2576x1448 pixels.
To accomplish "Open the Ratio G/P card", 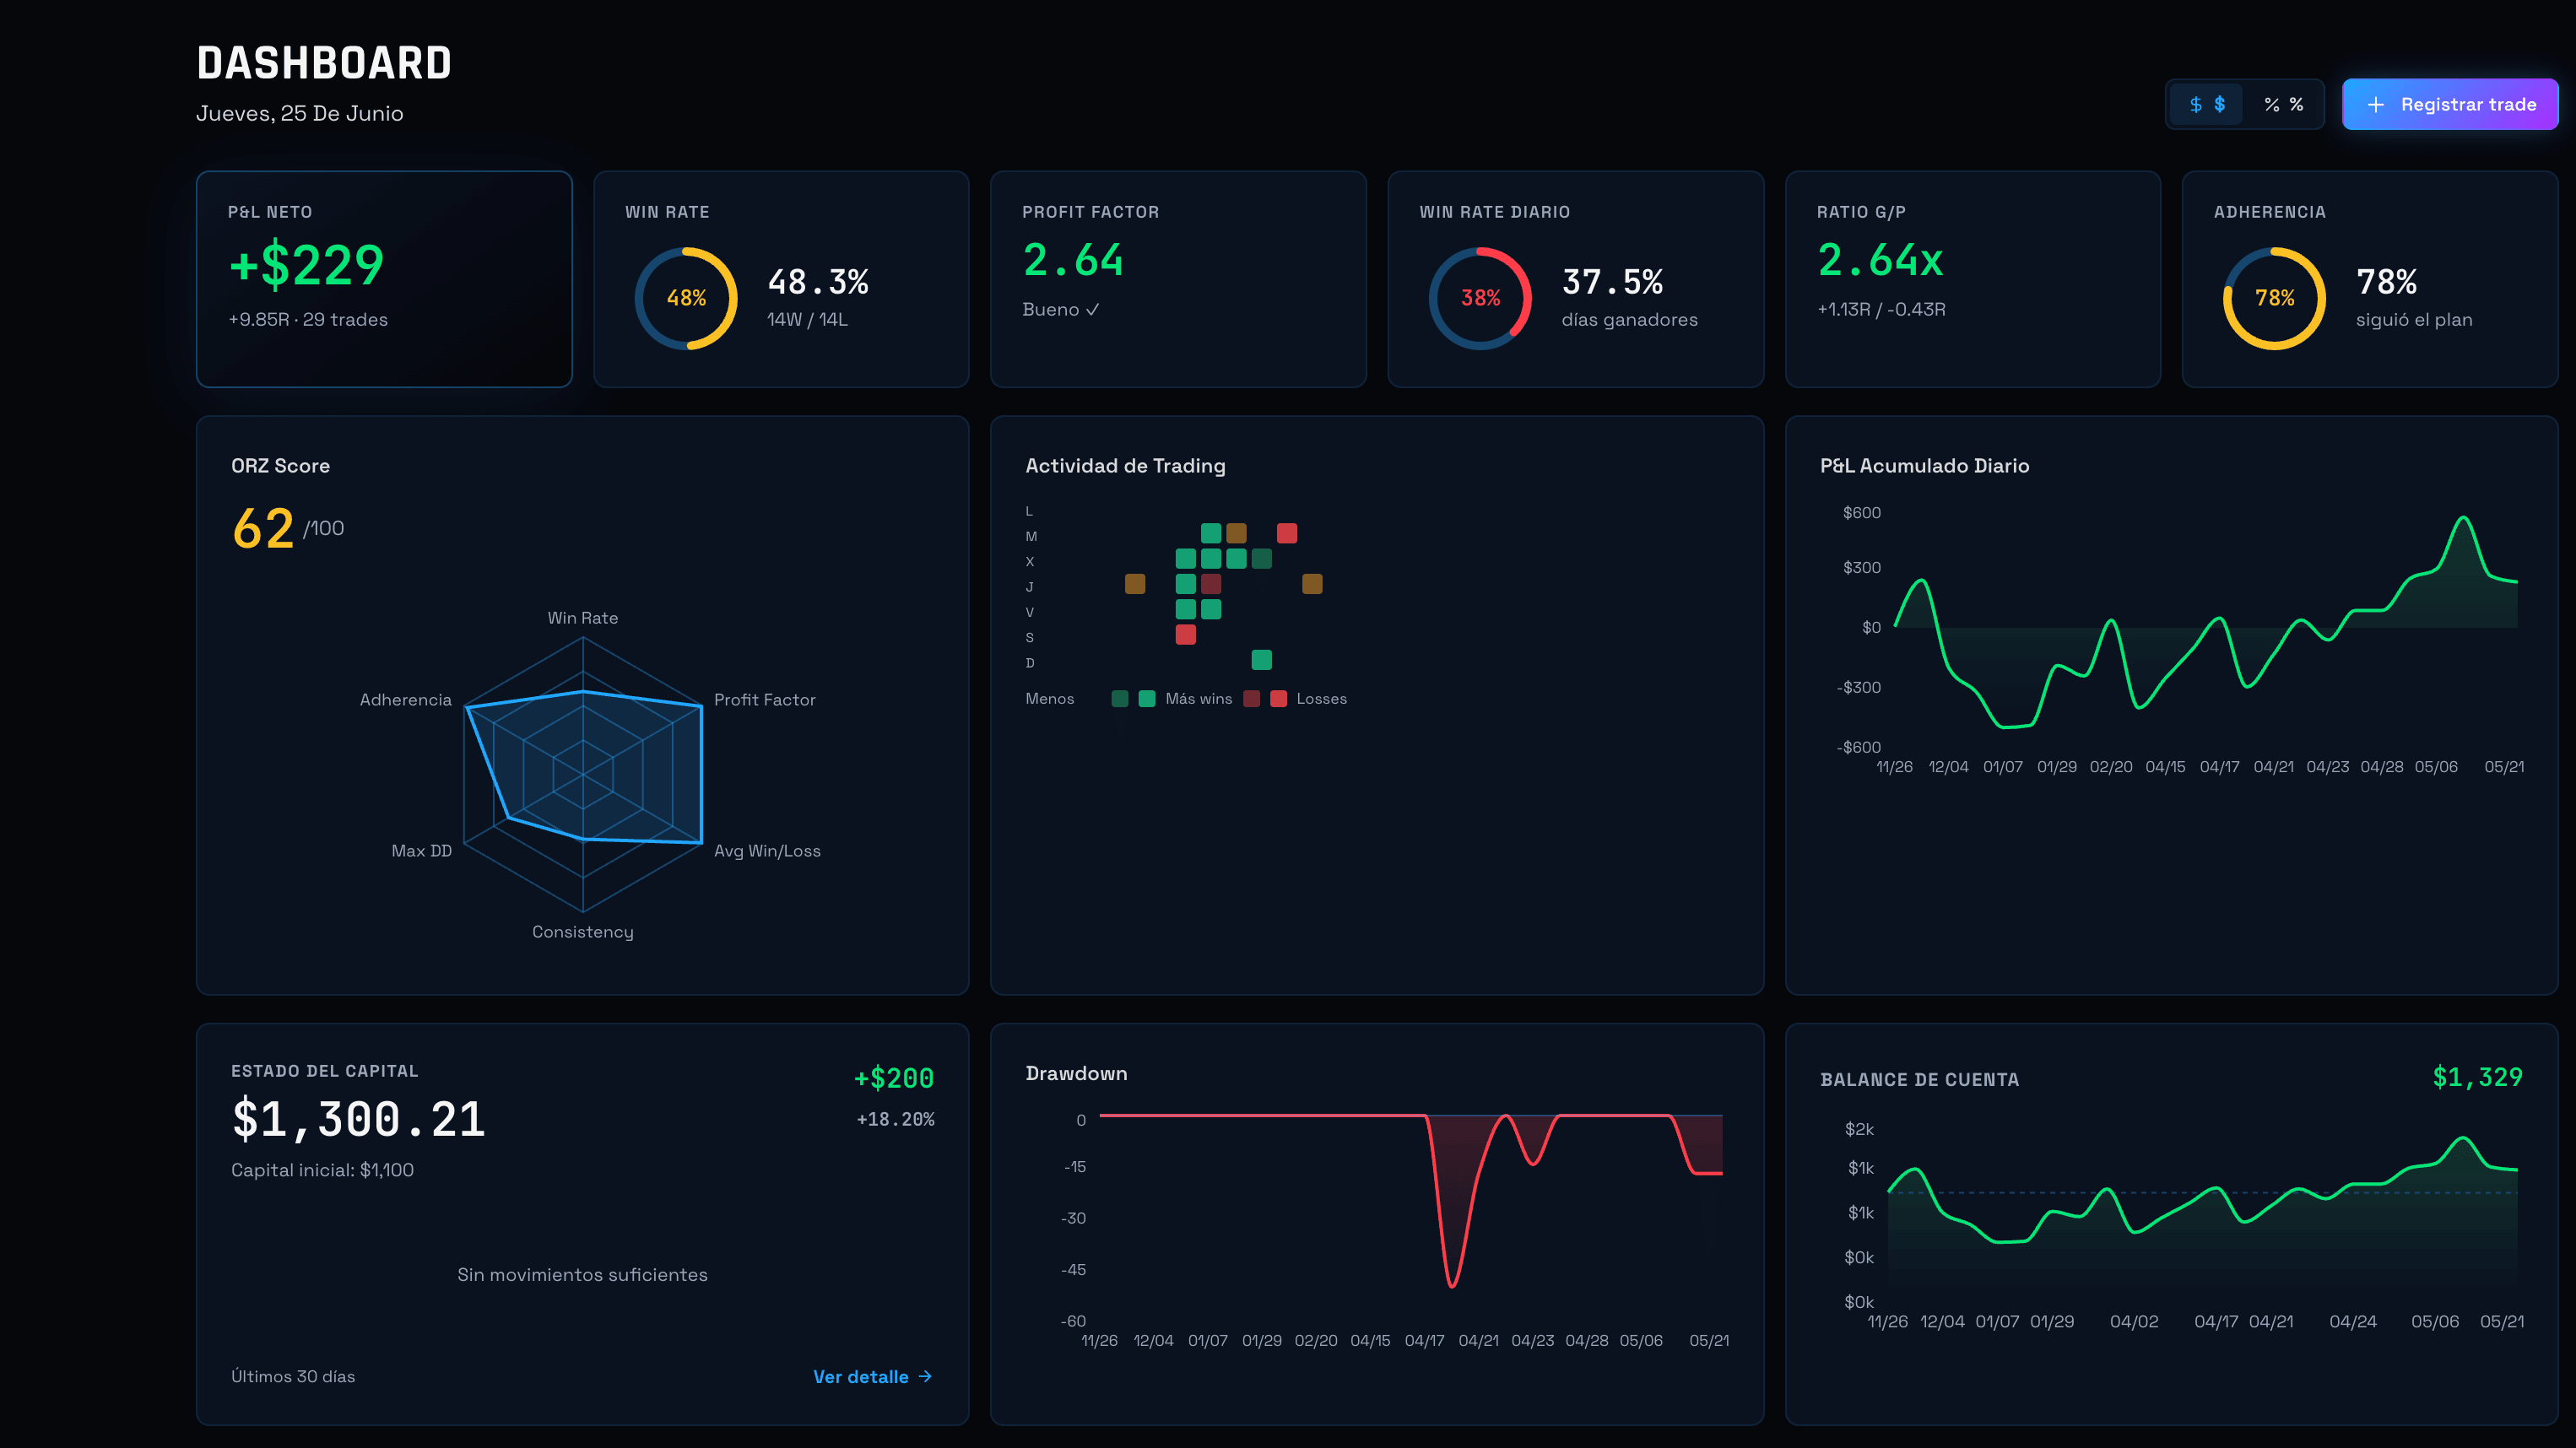I will click(1972, 279).
